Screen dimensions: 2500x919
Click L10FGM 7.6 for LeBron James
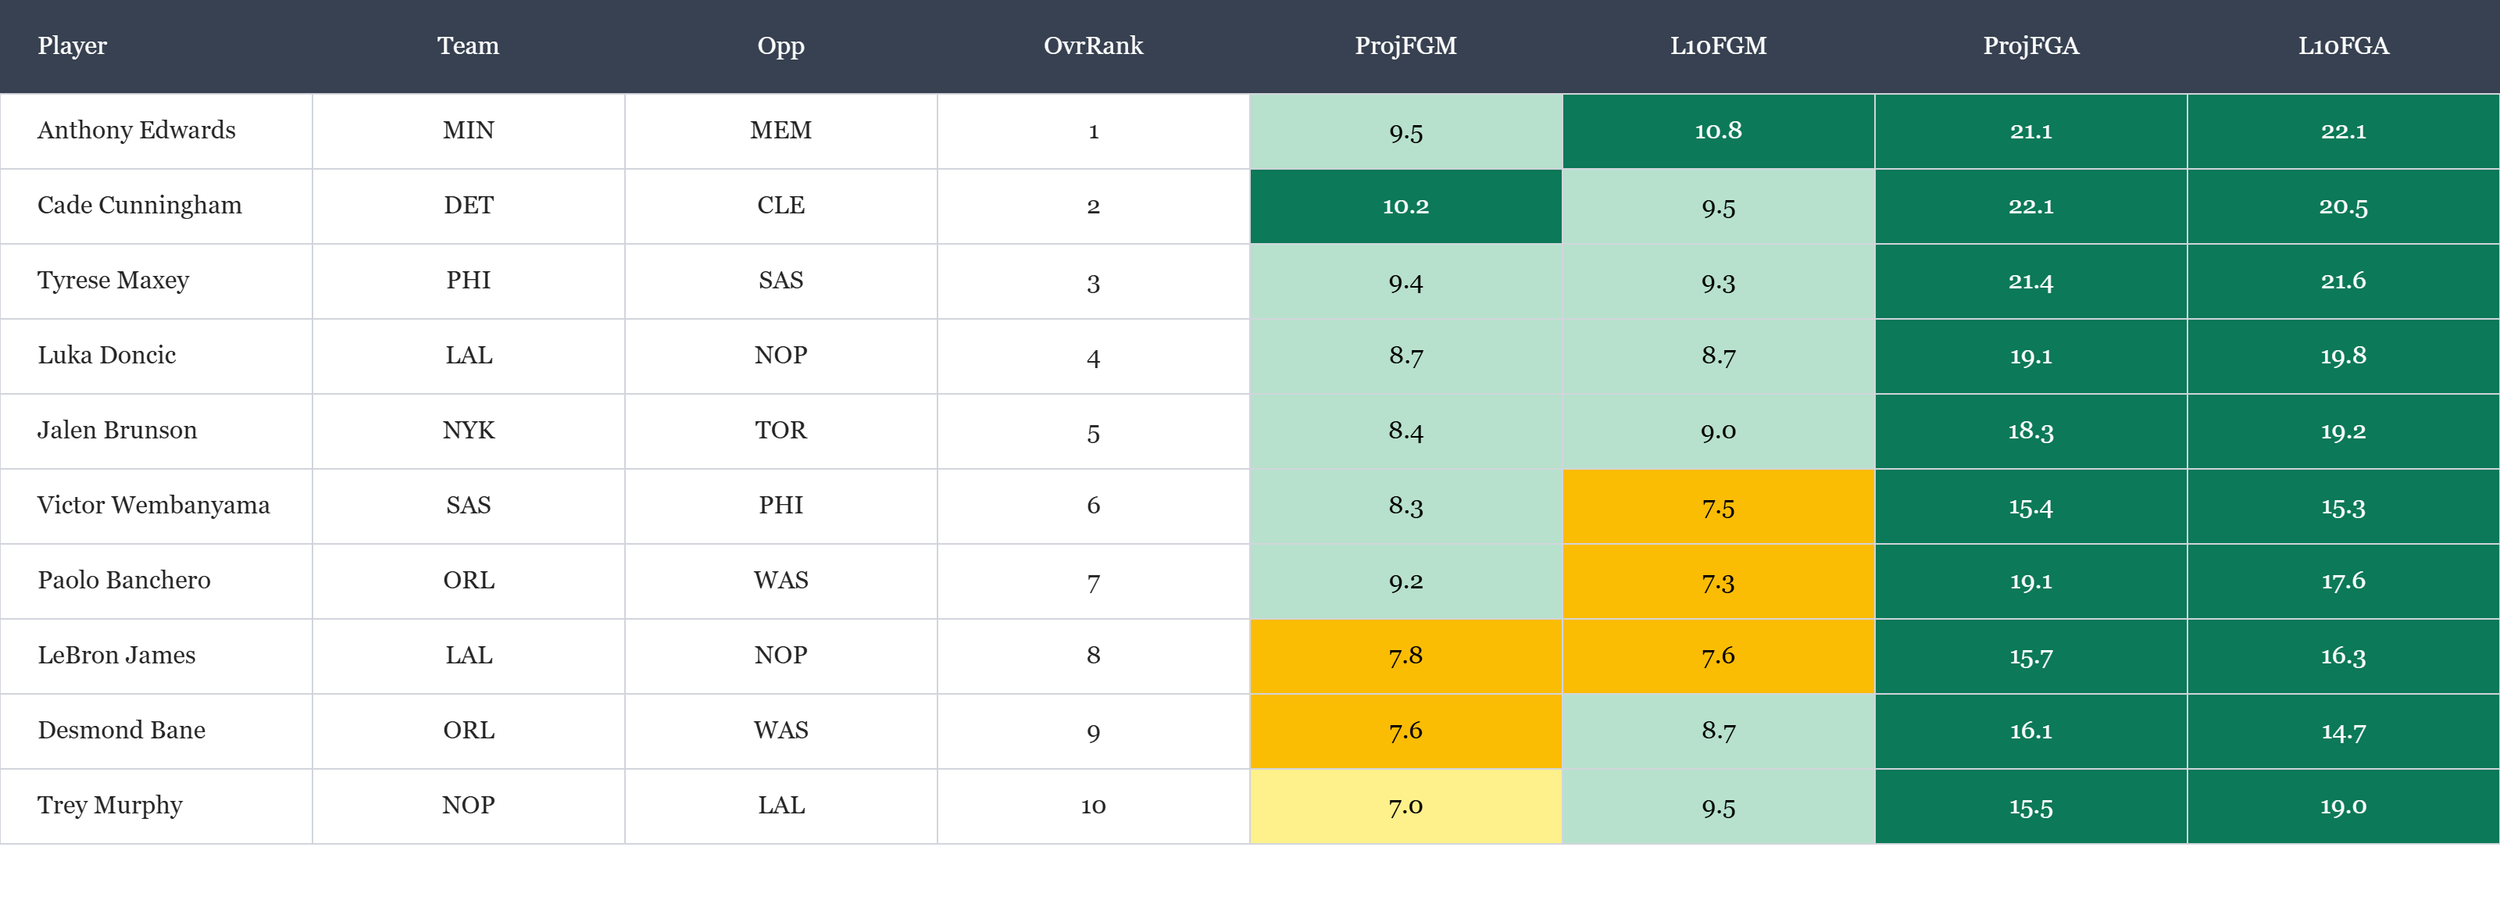coord(1718,656)
